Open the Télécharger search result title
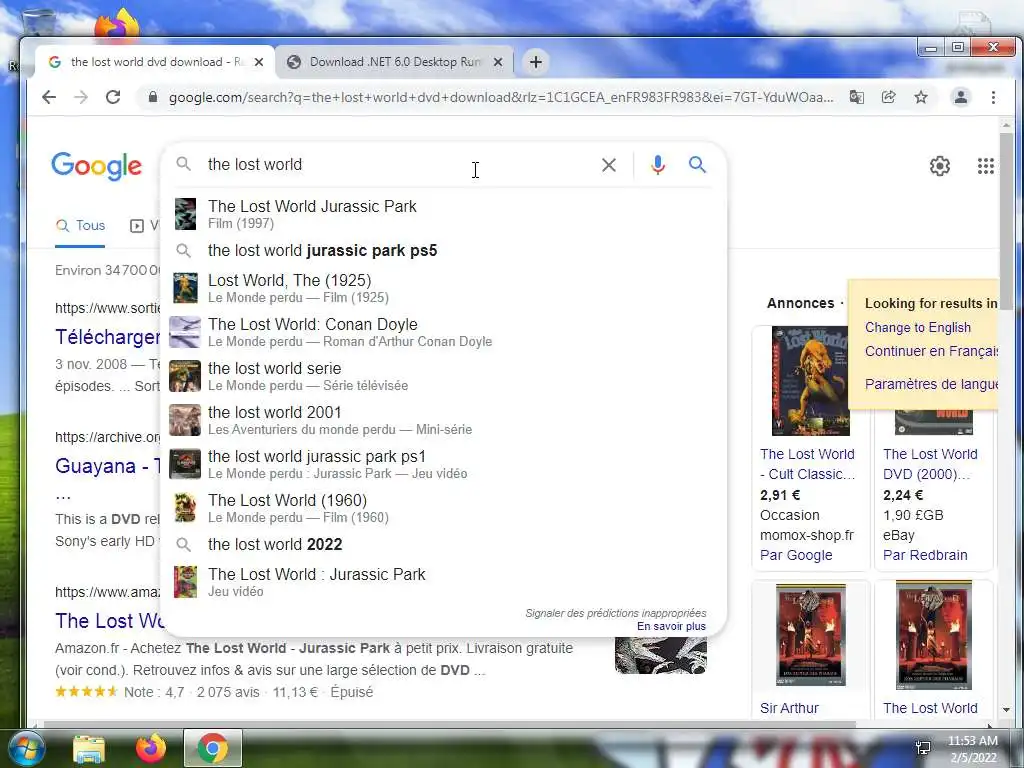This screenshot has width=1024, height=768. [x=107, y=337]
